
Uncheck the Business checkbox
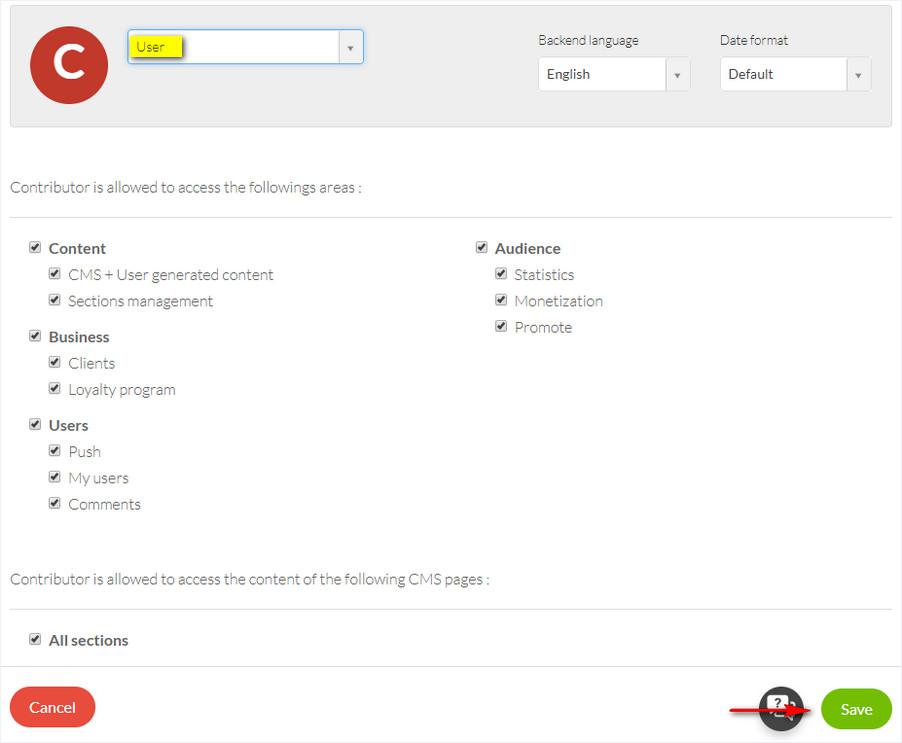click(x=35, y=336)
